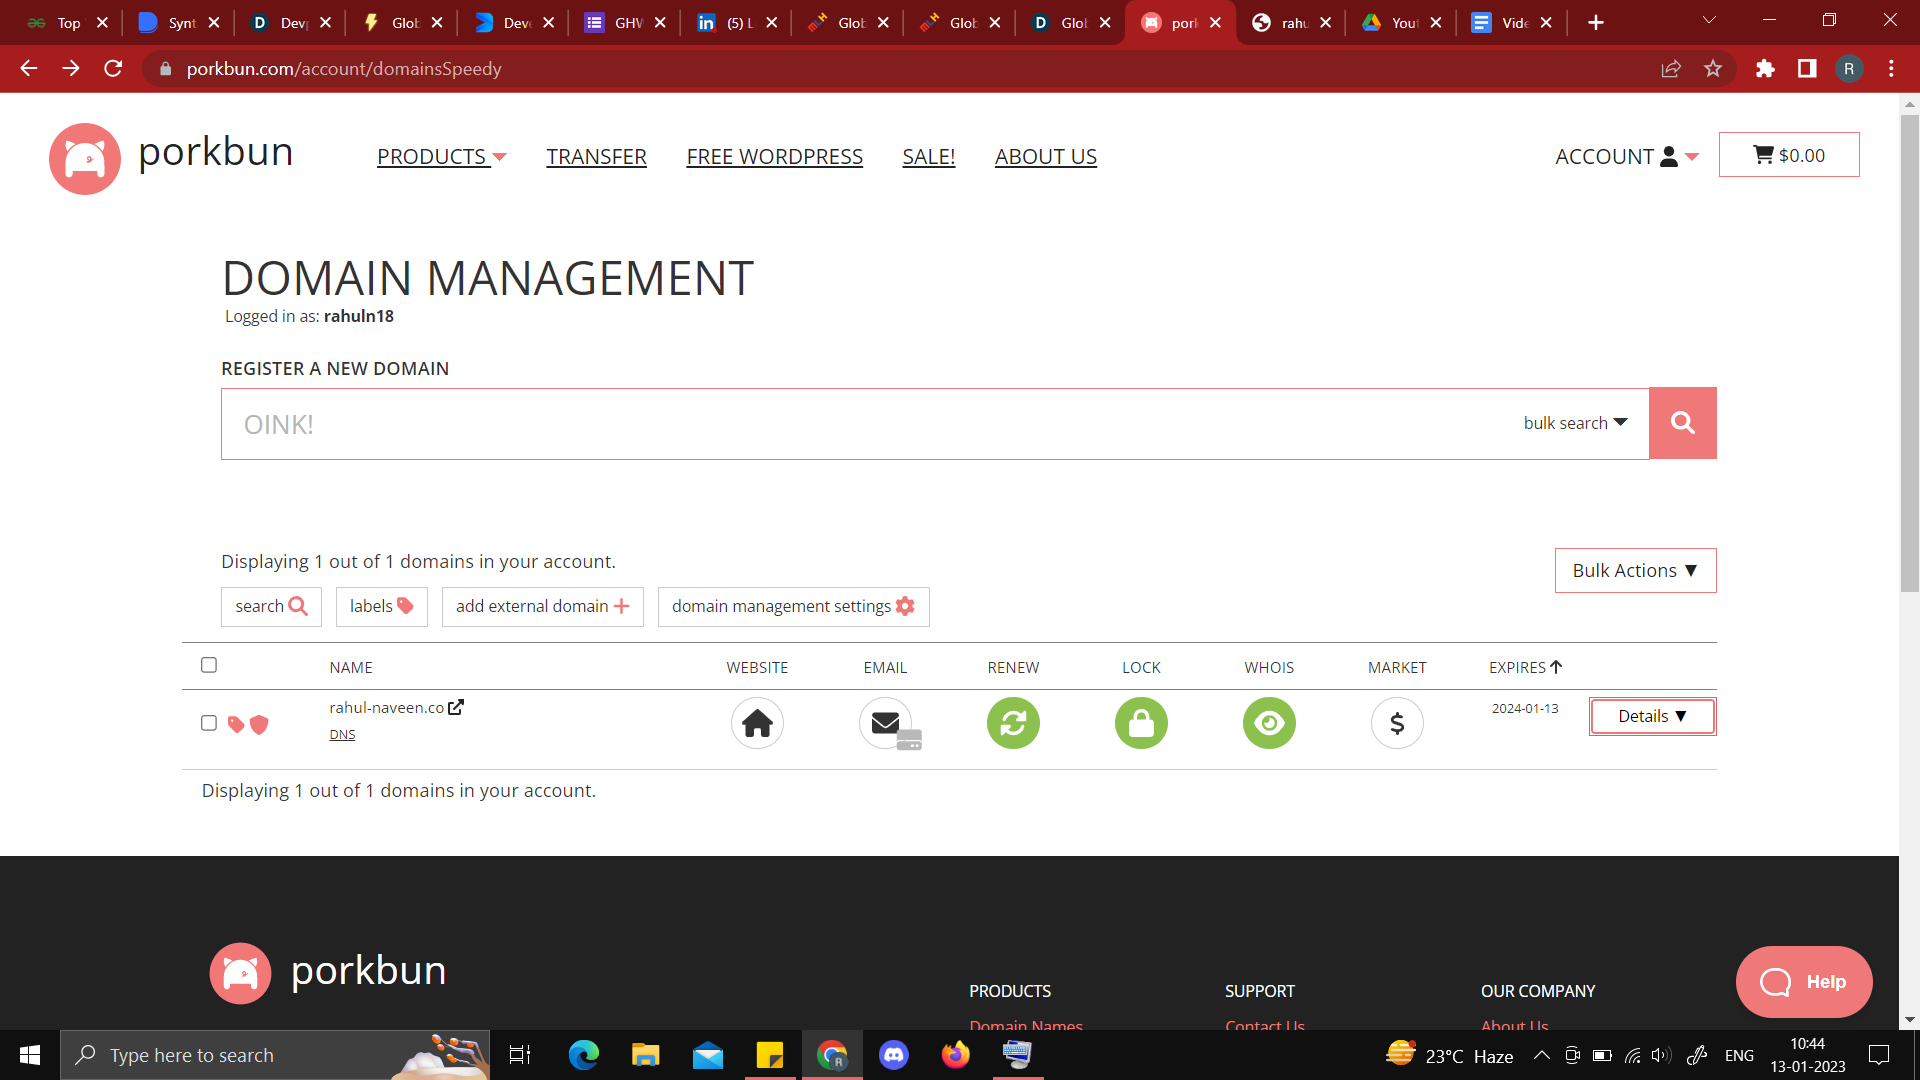Click the green lock padlock icon
This screenshot has width=1920, height=1080.
coord(1141,723)
